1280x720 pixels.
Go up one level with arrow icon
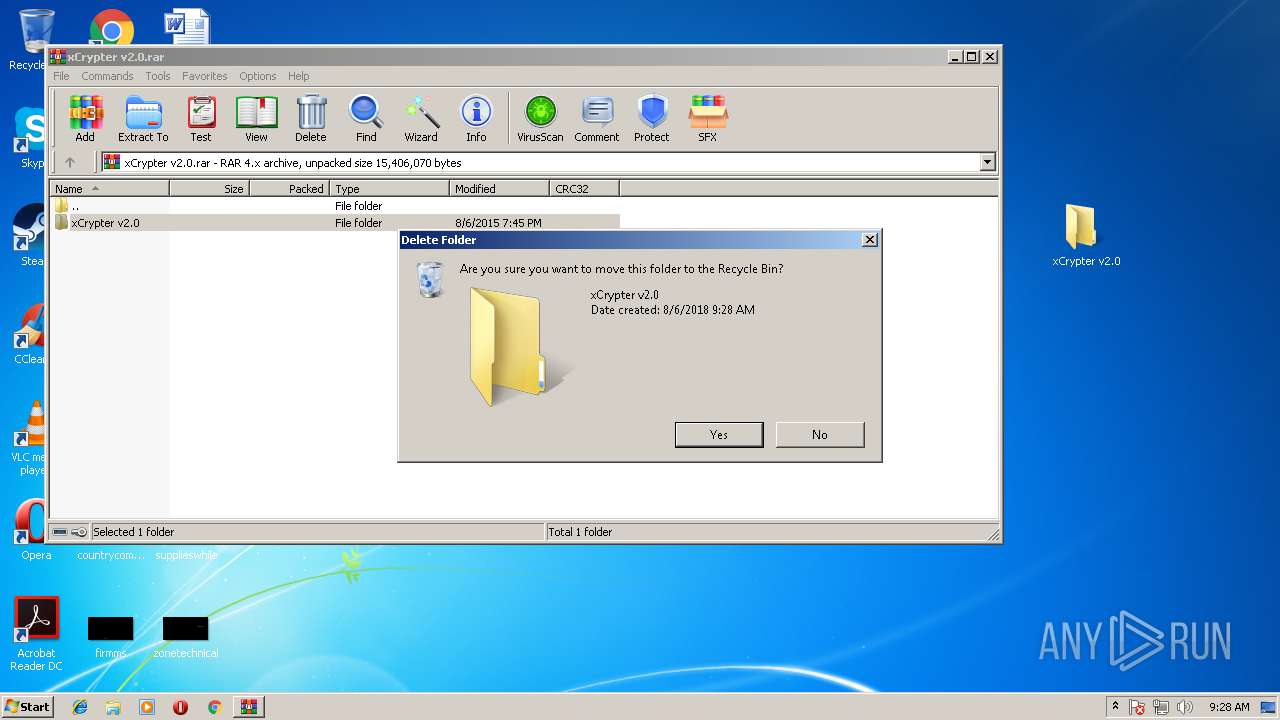tap(70, 162)
